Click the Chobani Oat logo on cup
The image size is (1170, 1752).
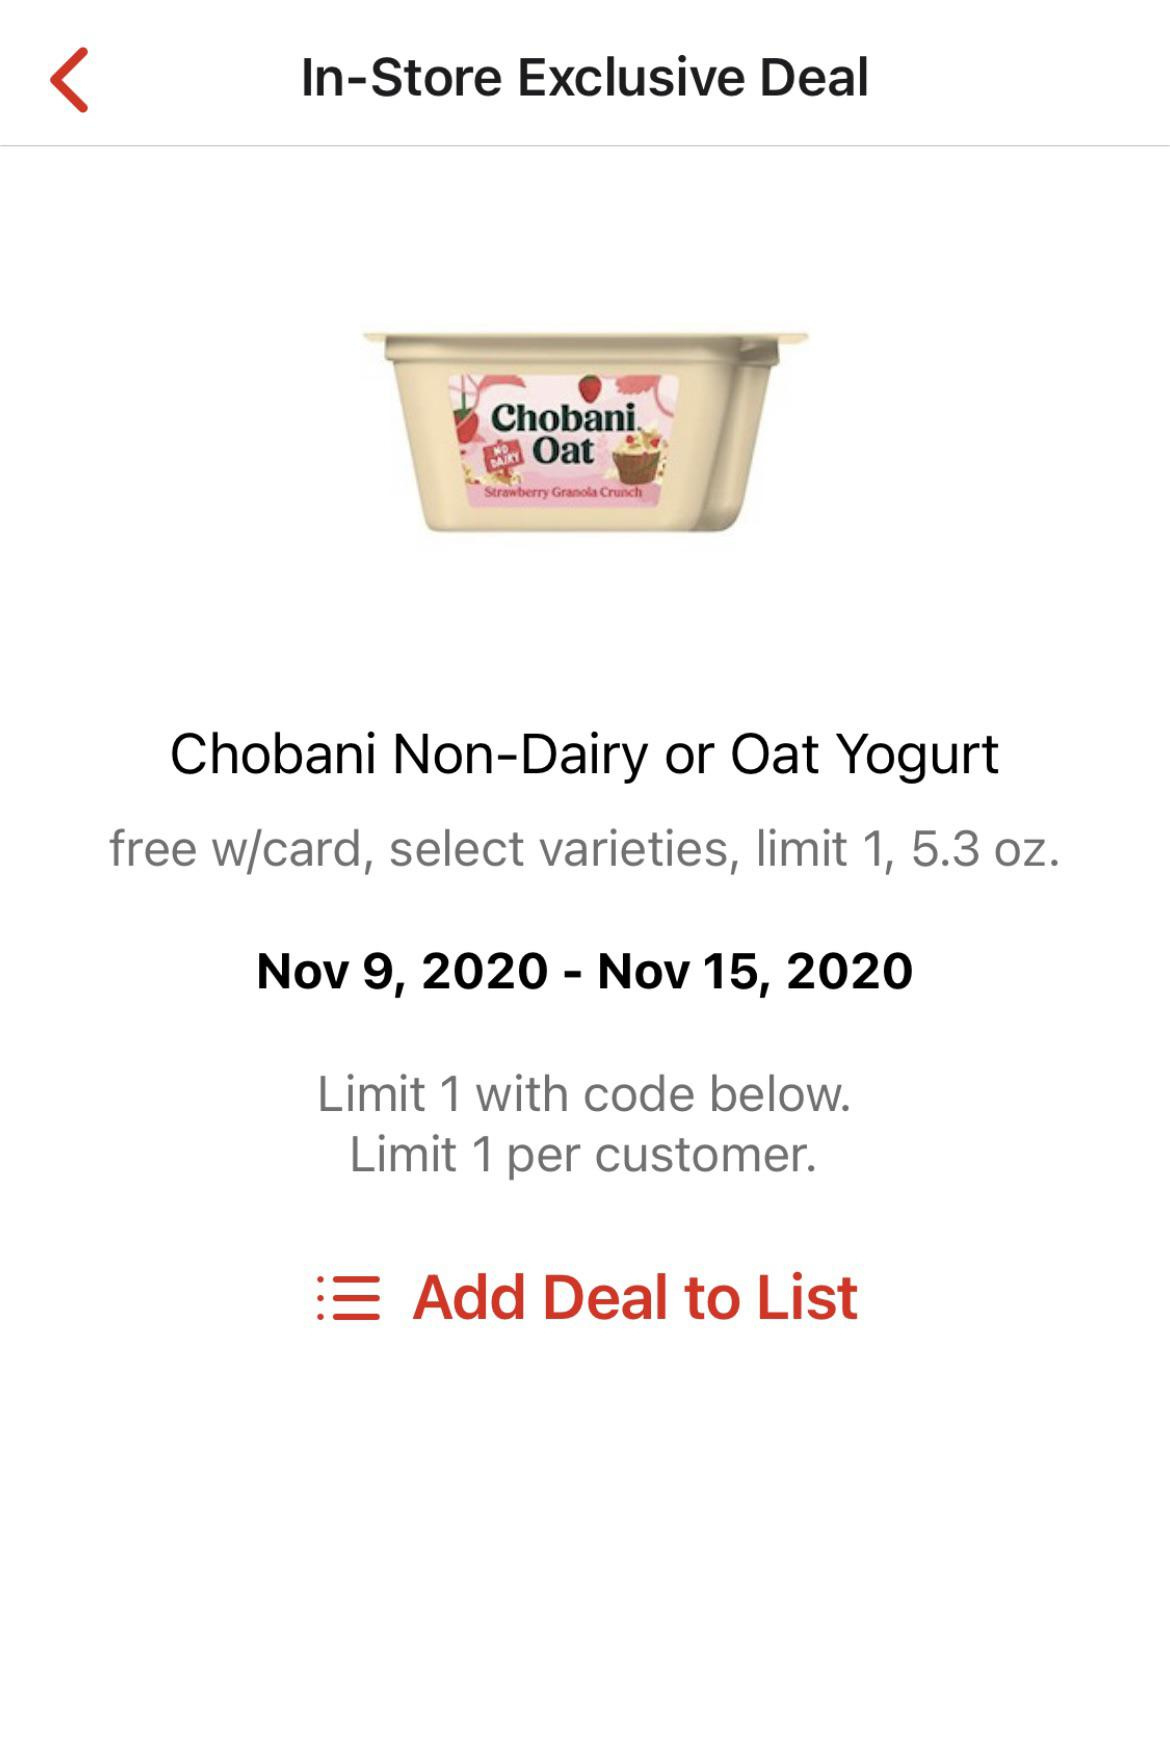[563, 433]
